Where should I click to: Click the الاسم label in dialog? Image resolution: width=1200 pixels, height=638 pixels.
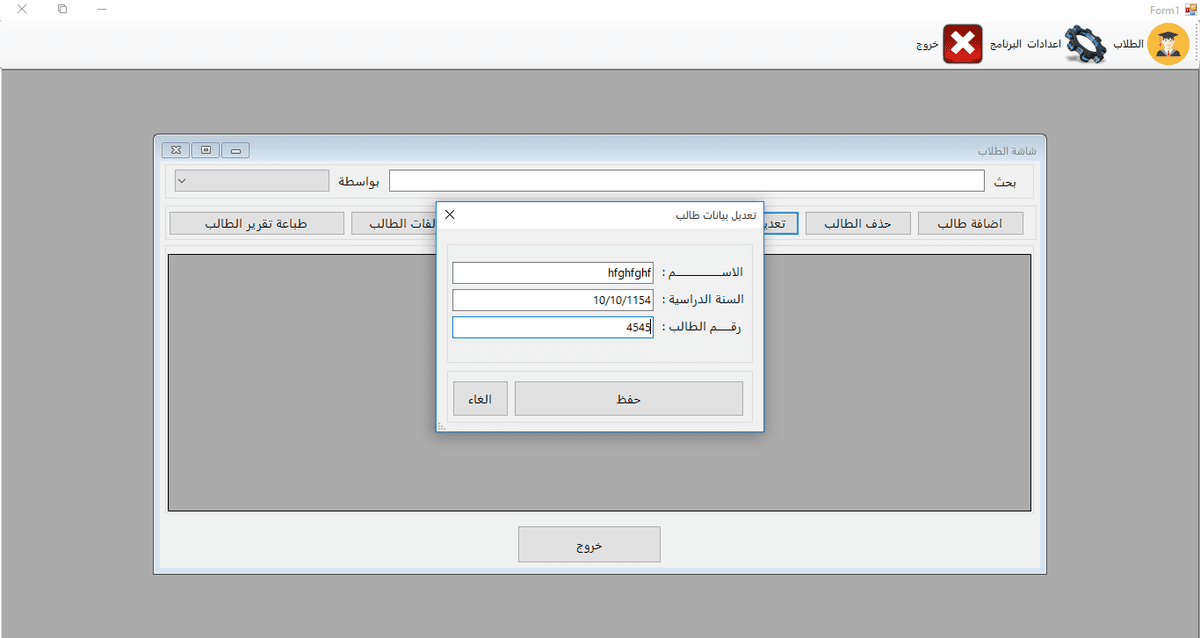pyautogui.click(x=704, y=272)
